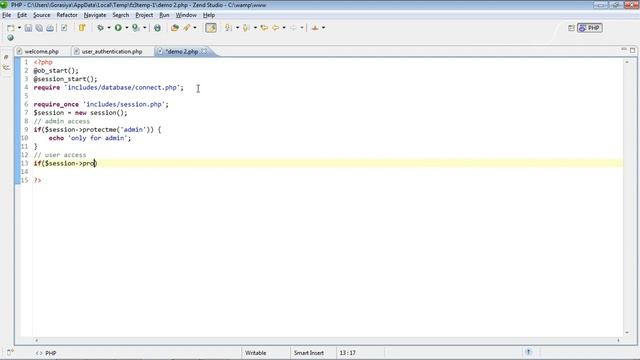Expand the Back history dropdown arrow

click(284, 28)
